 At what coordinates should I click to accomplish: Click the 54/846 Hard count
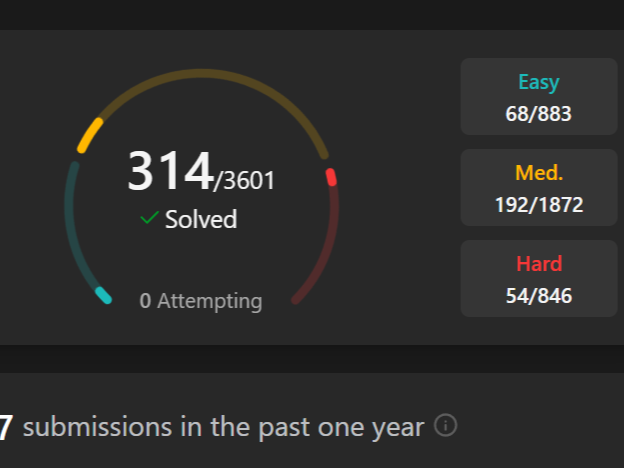539,296
